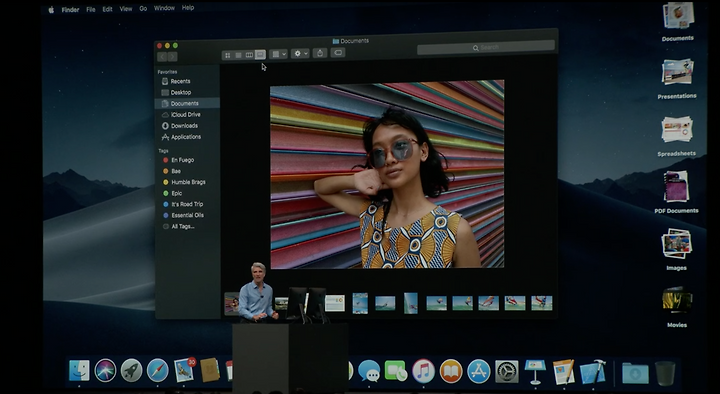720x394 pixels.
Task: Select the white document thumbnail in filmstrip
Action: 335,303
